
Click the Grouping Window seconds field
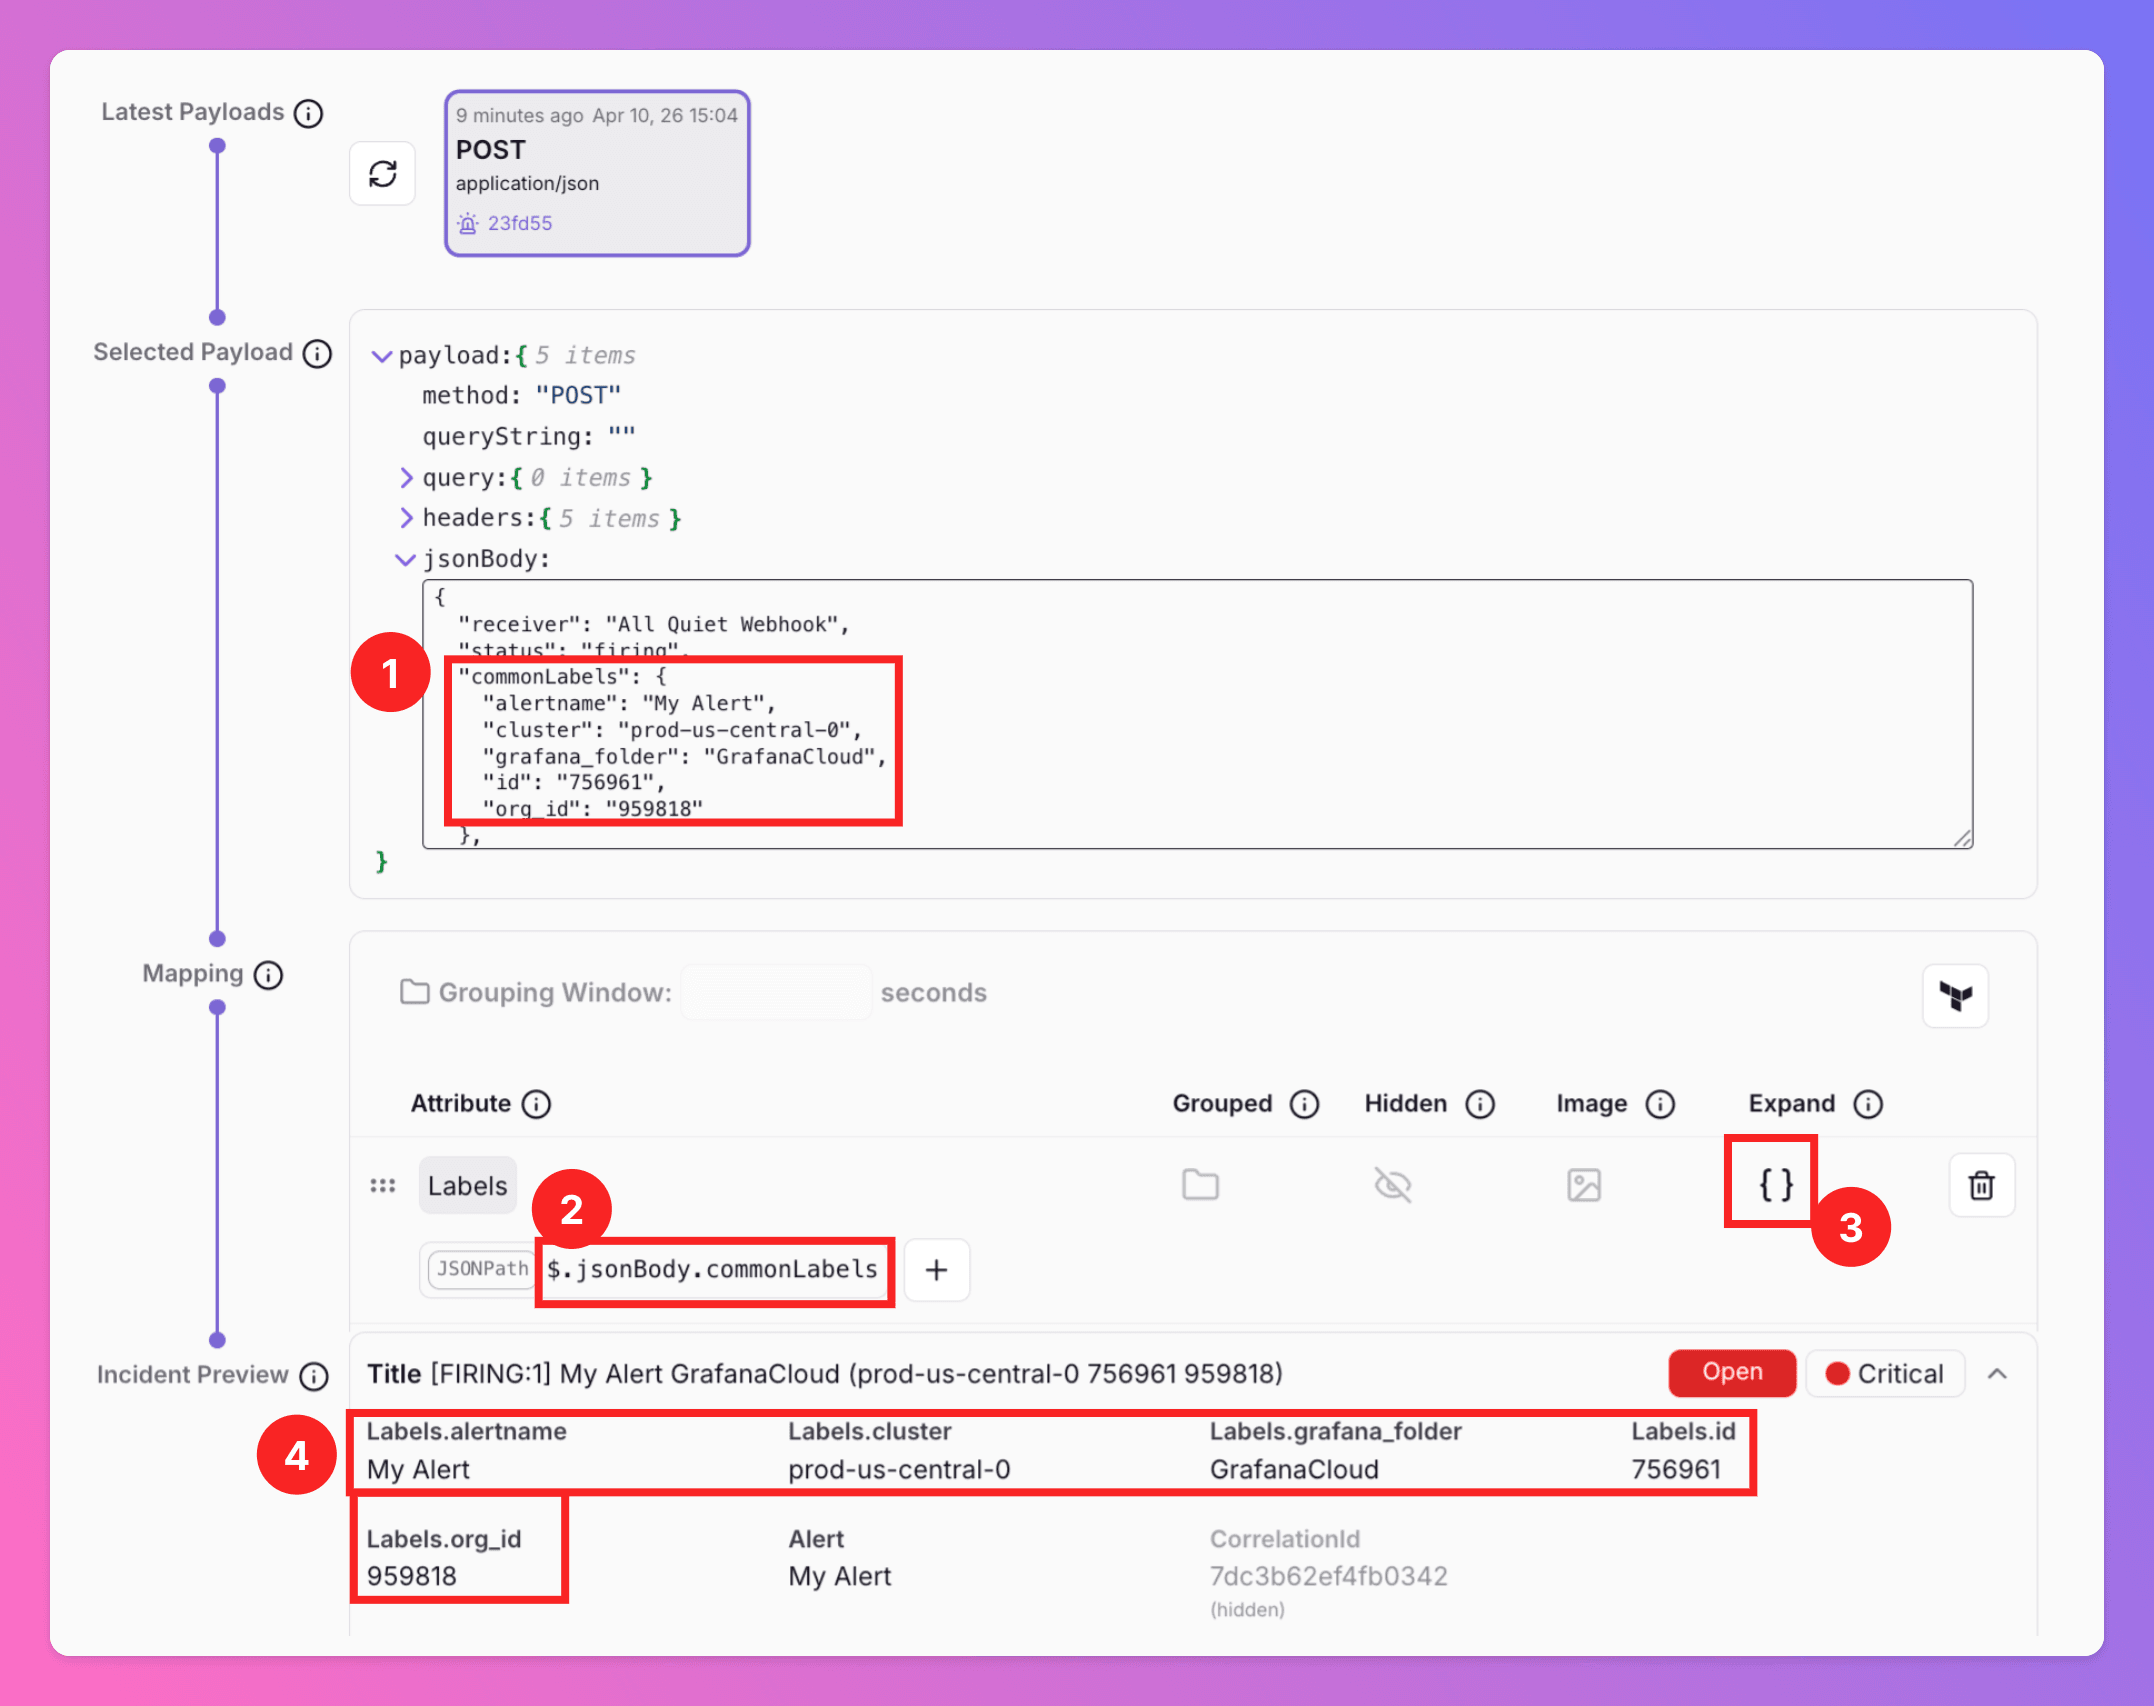point(776,992)
